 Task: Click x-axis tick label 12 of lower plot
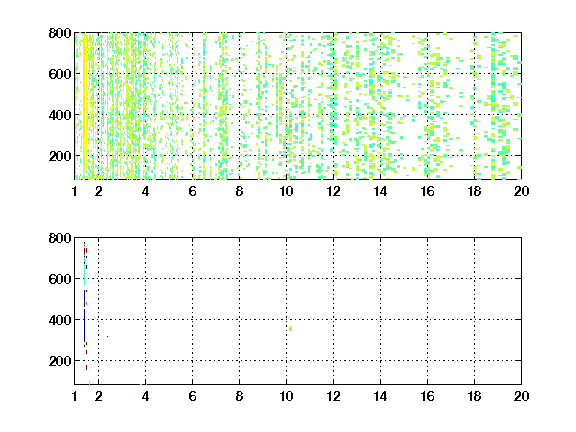pos(334,396)
